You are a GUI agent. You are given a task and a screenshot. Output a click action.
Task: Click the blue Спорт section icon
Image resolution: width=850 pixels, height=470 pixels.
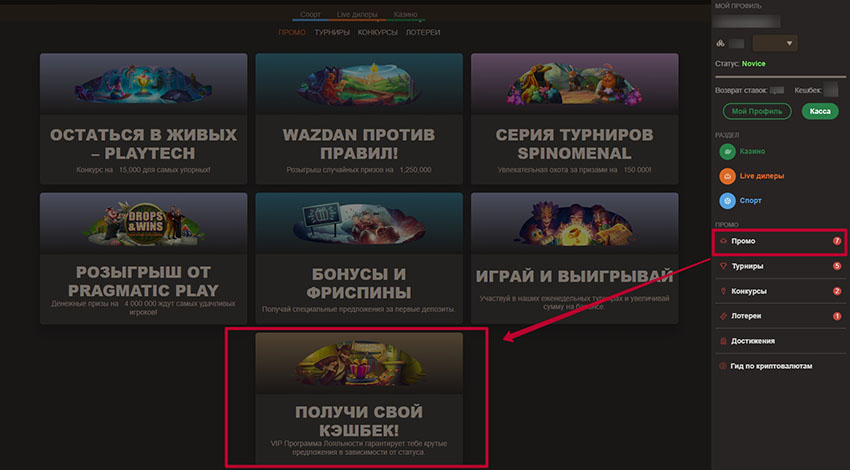click(x=727, y=201)
